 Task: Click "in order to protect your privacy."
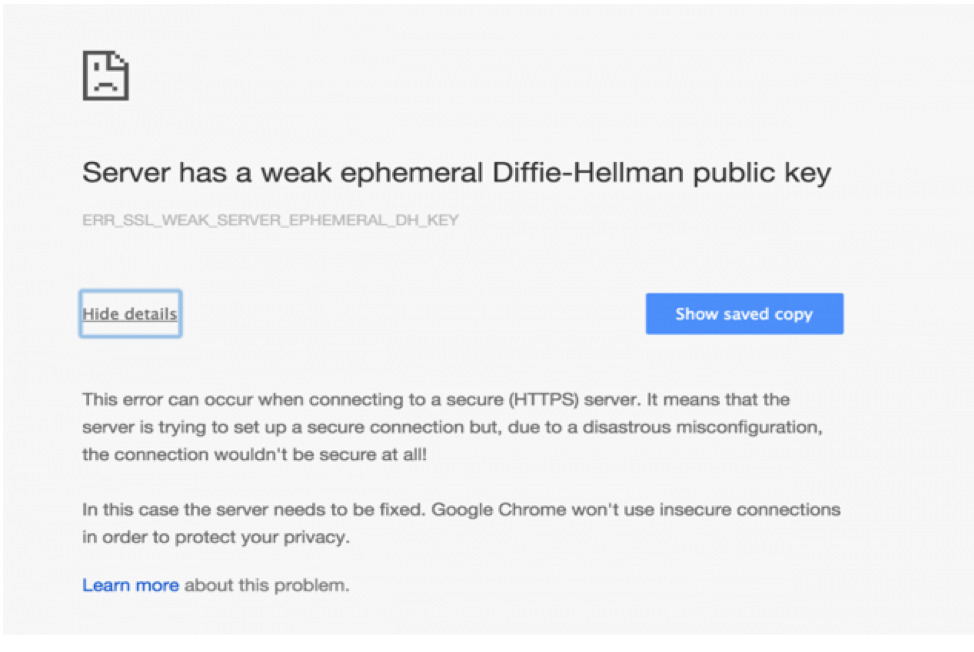click(x=216, y=537)
